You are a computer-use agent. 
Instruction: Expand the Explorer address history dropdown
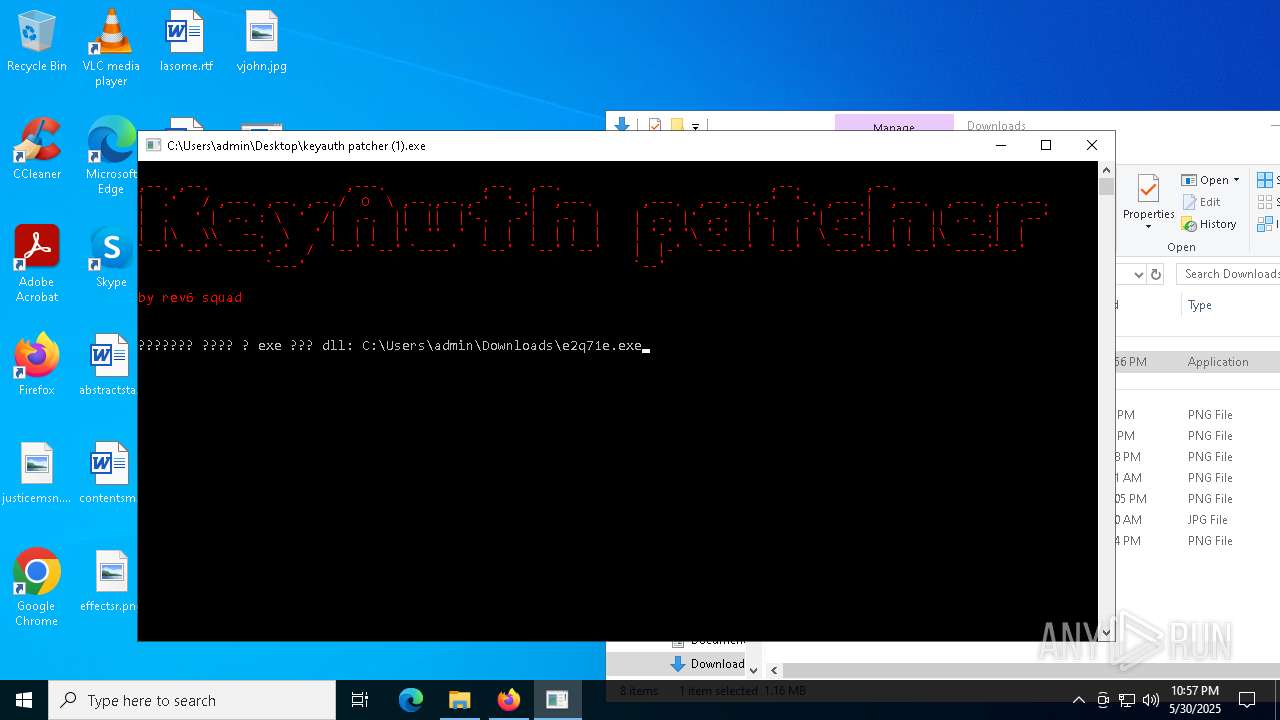1138,274
